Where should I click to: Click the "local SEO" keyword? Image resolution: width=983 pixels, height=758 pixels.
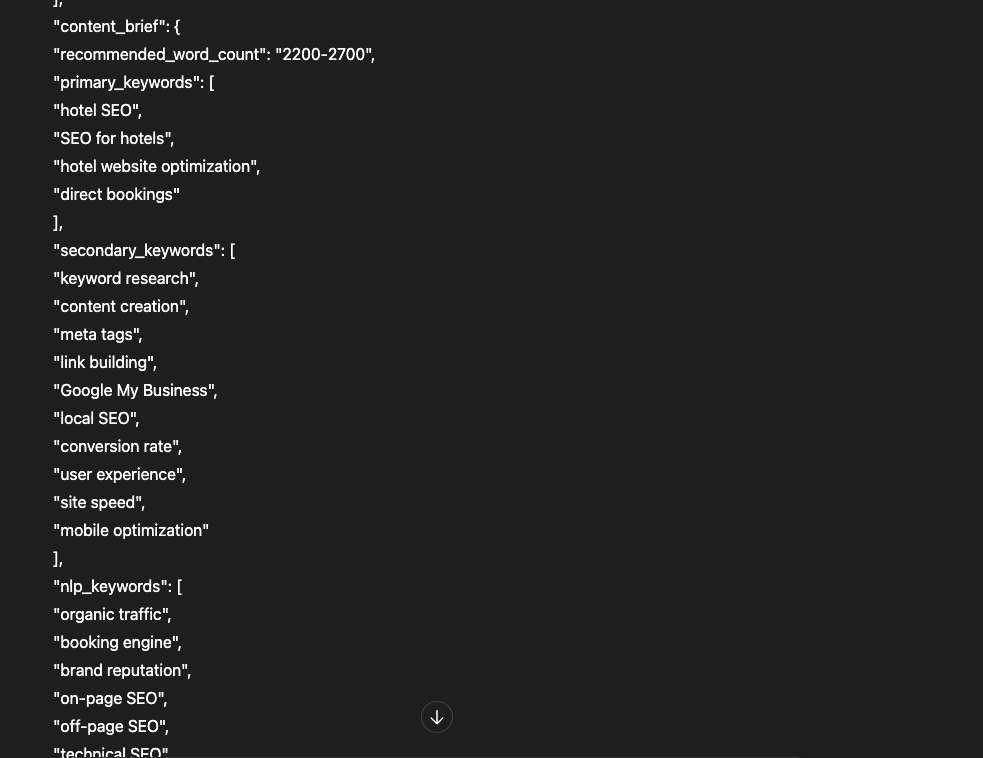tap(96, 419)
